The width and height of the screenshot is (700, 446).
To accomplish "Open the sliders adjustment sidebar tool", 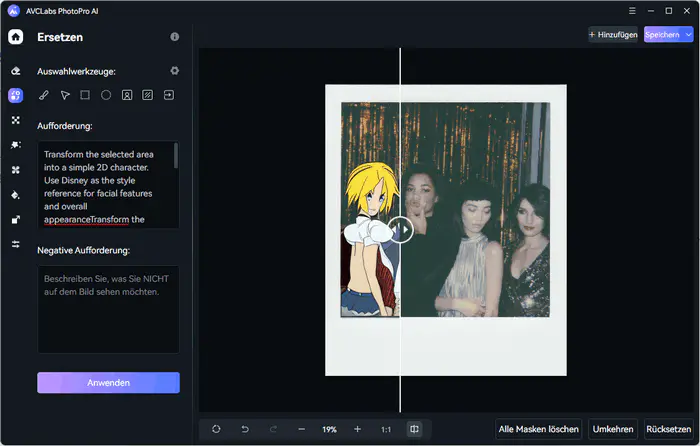I will (x=16, y=244).
